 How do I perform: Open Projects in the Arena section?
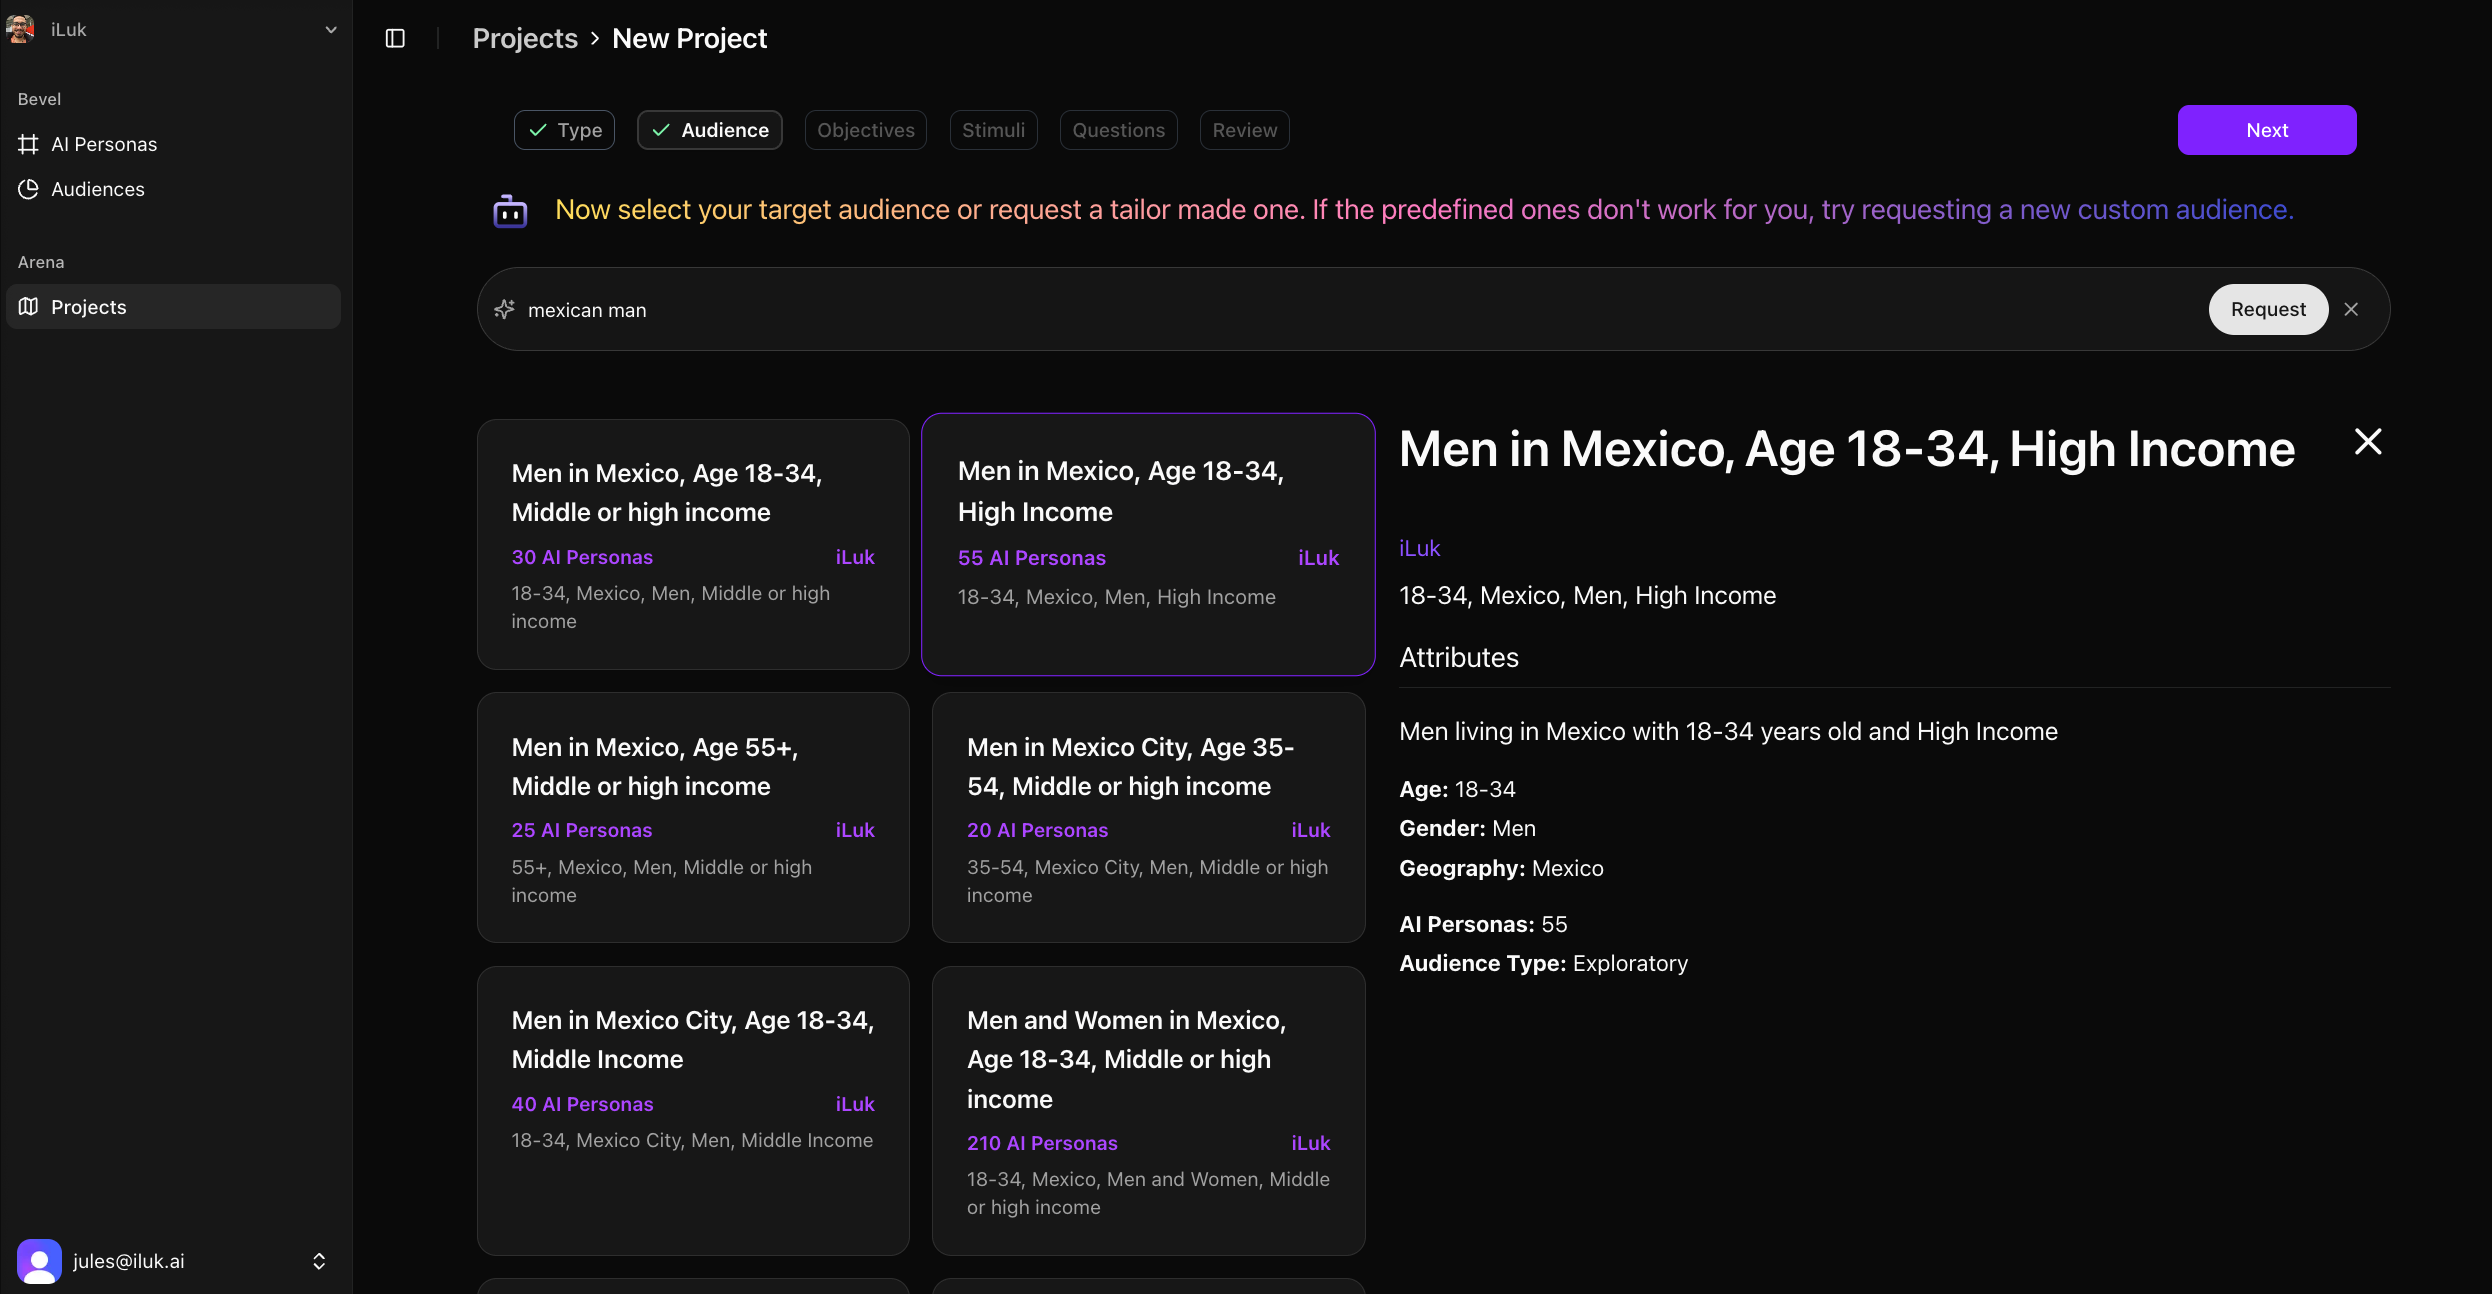[88, 307]
